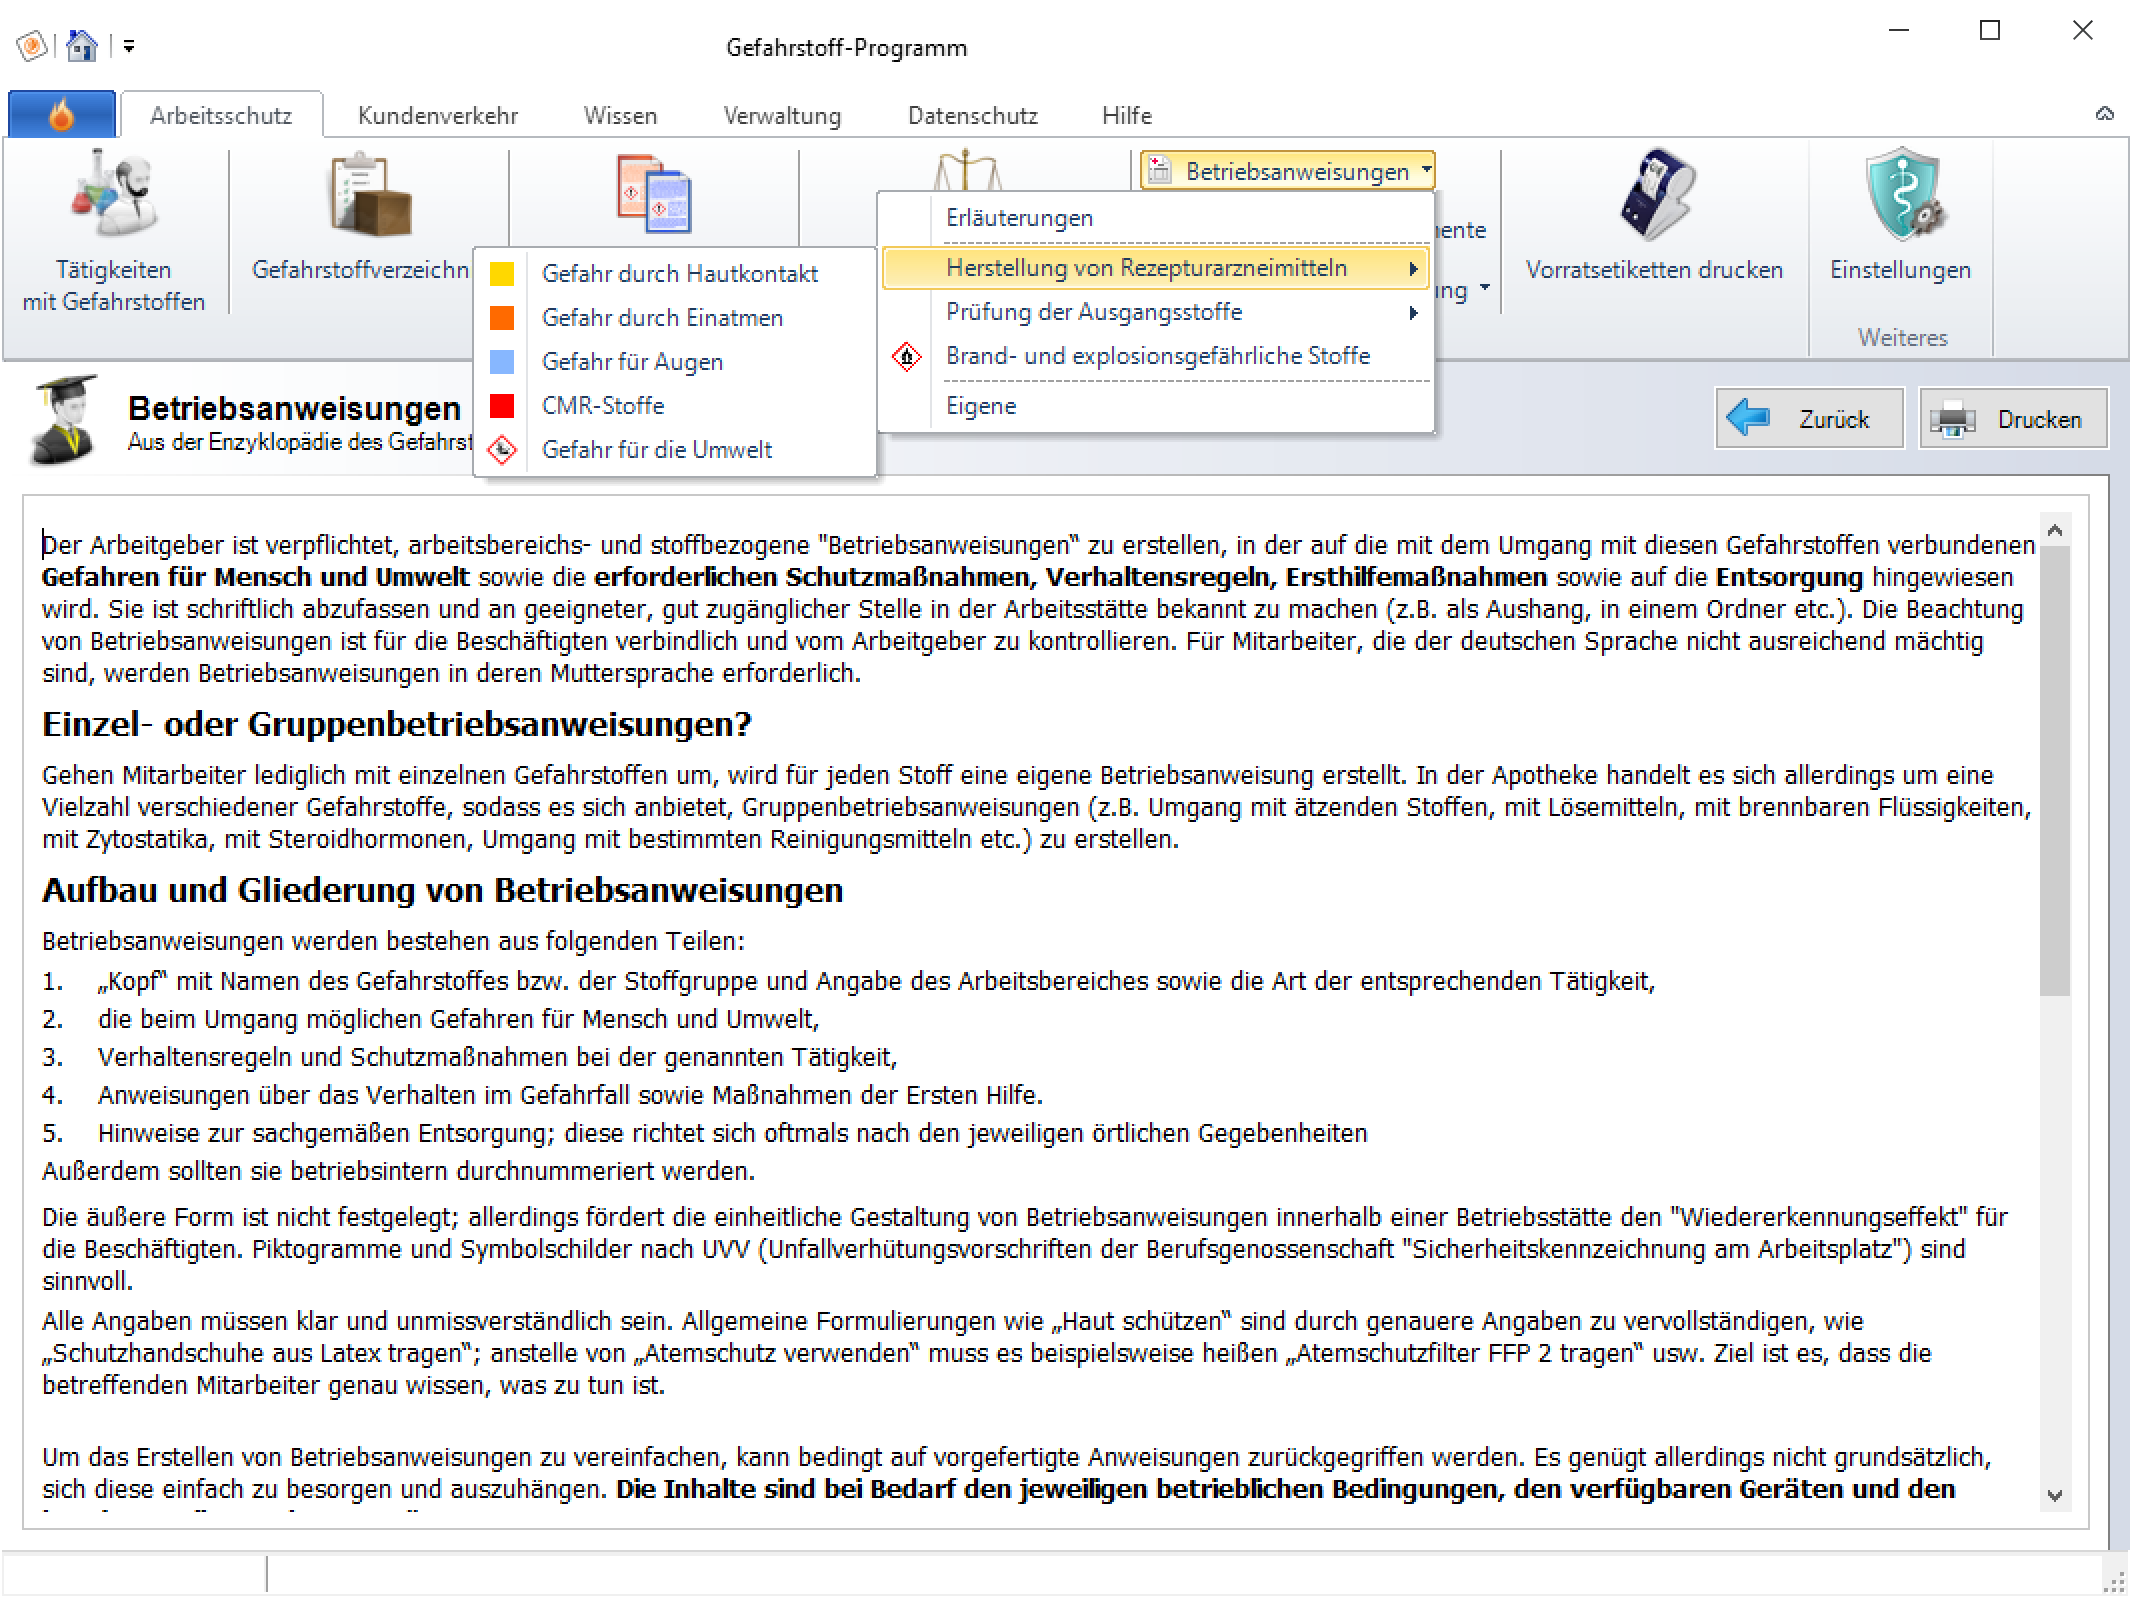This screenshot has width=2132, height=1600.
Task: Select blue swatch for Gefahr für Augen
Action: (502, 362)
